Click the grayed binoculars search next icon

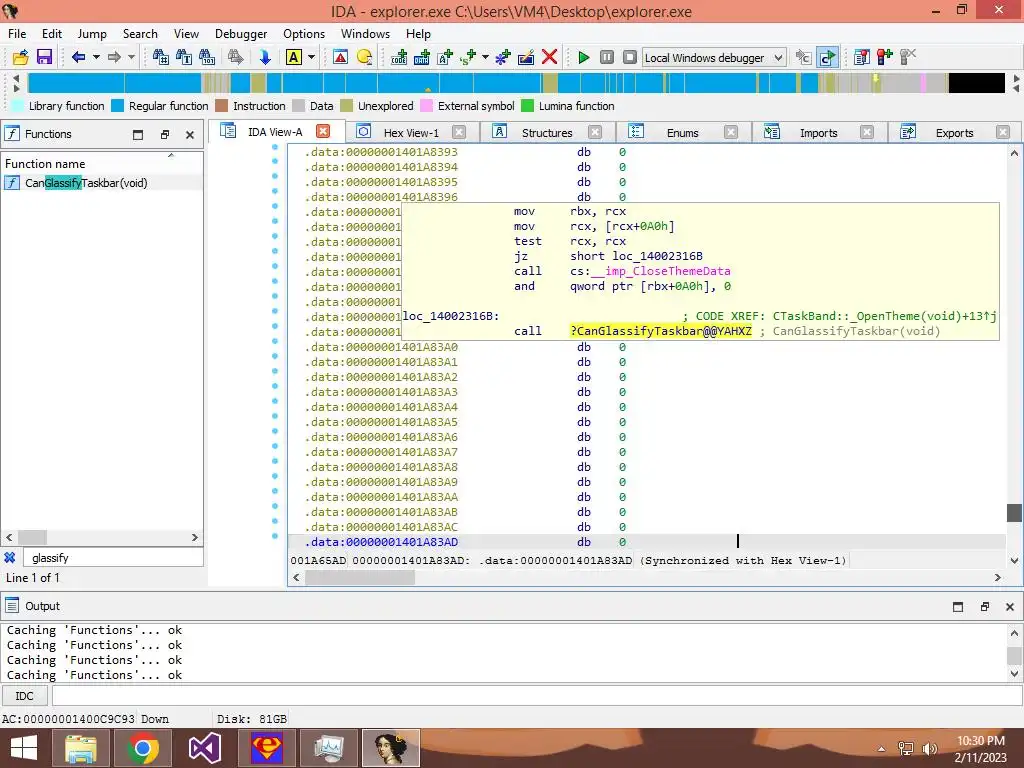[x=235, y=57]
